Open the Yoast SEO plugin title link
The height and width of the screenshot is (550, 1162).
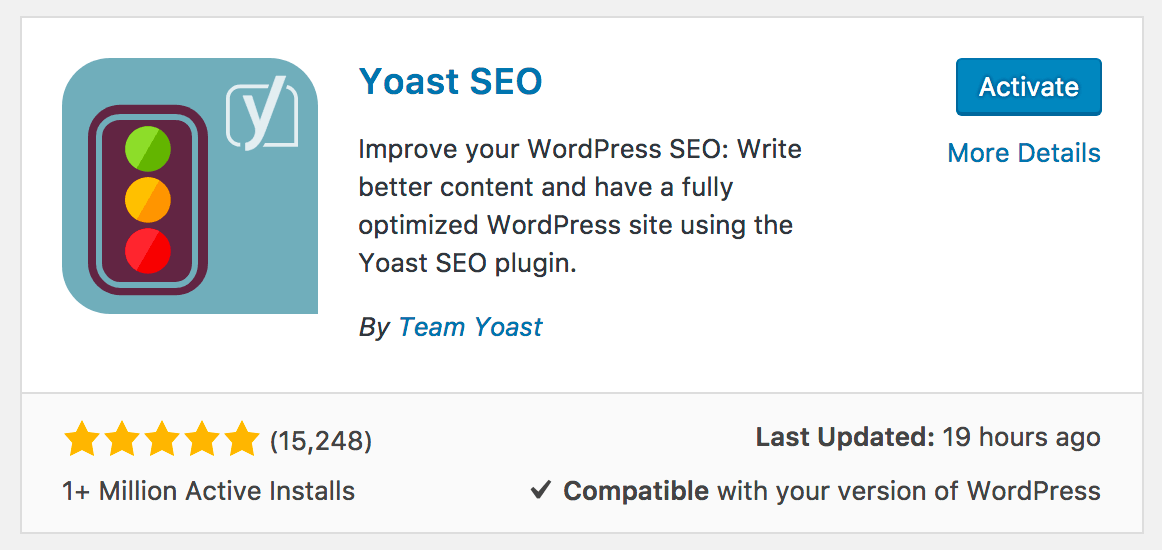click(x=451, y=82)
